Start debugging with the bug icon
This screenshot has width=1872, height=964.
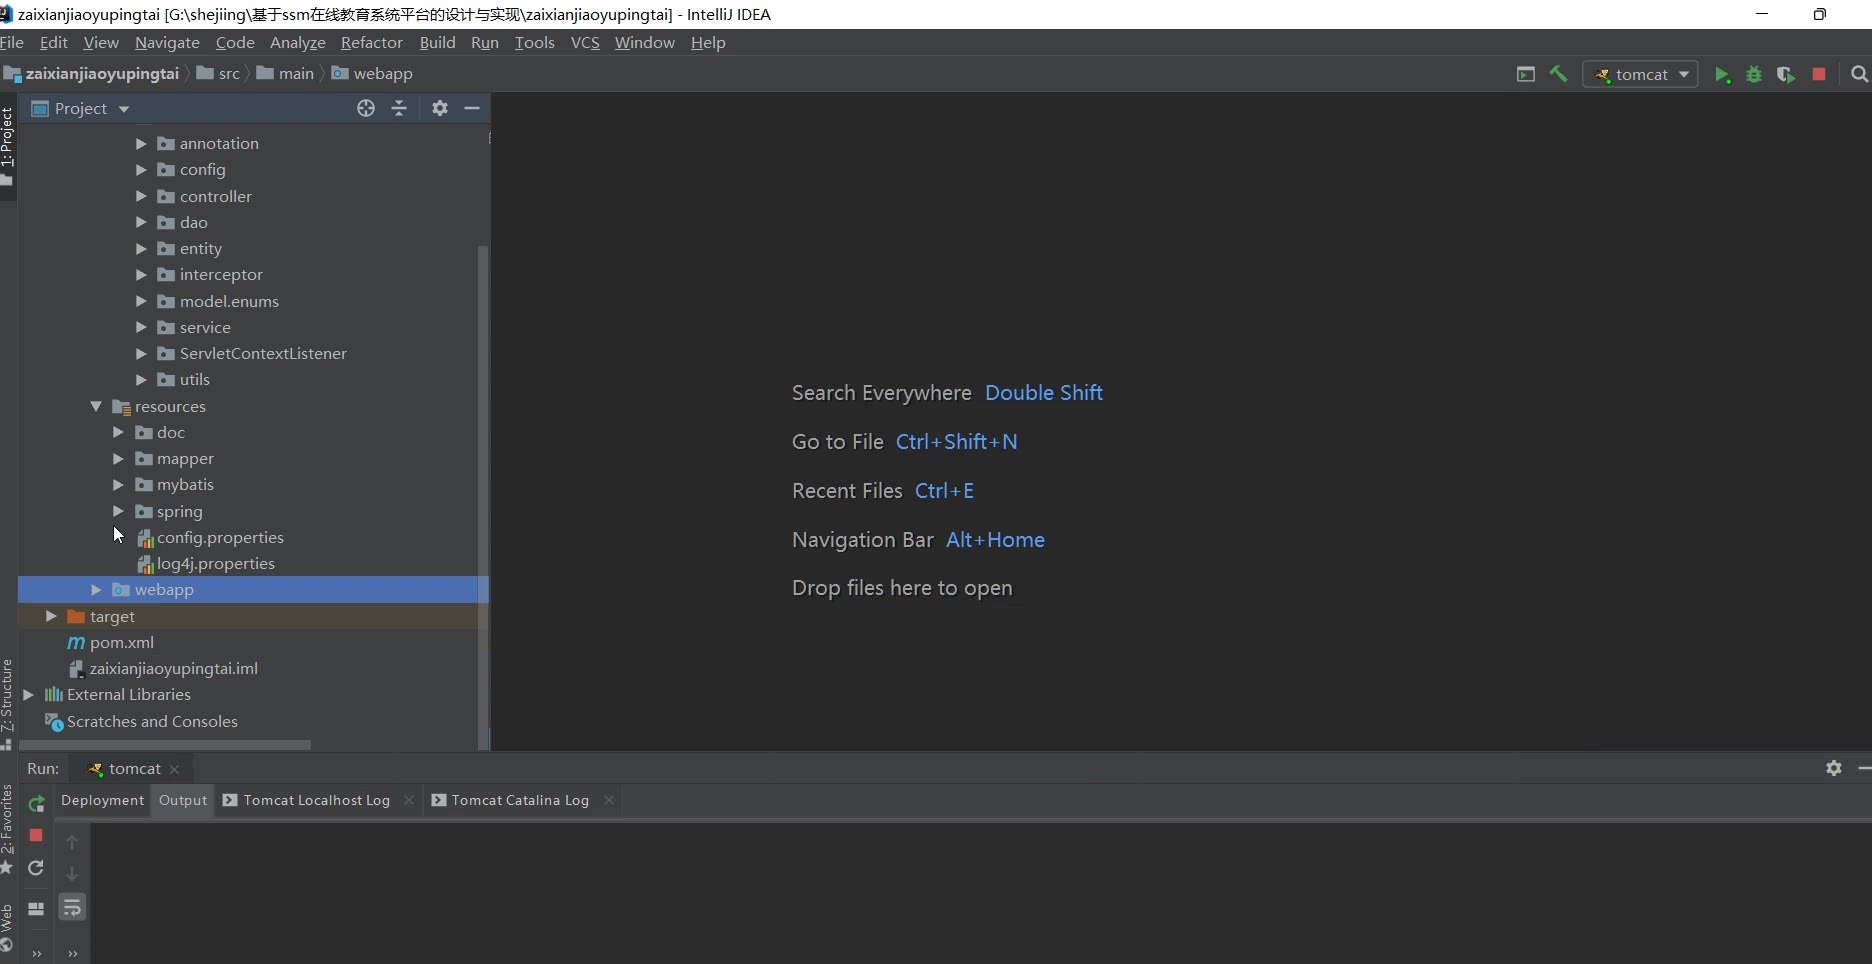click(x=1754, y=74)
